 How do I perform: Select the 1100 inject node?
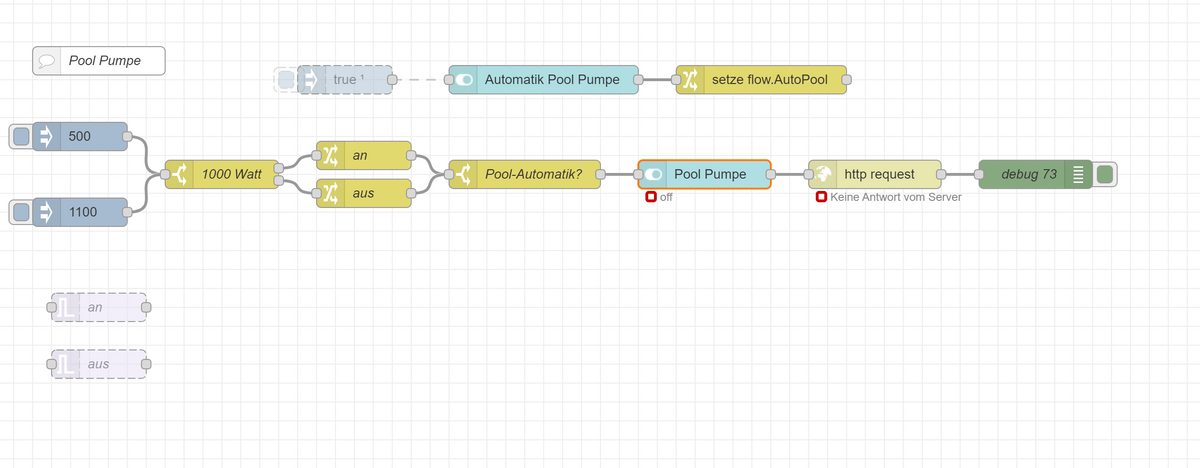(80, 212)
